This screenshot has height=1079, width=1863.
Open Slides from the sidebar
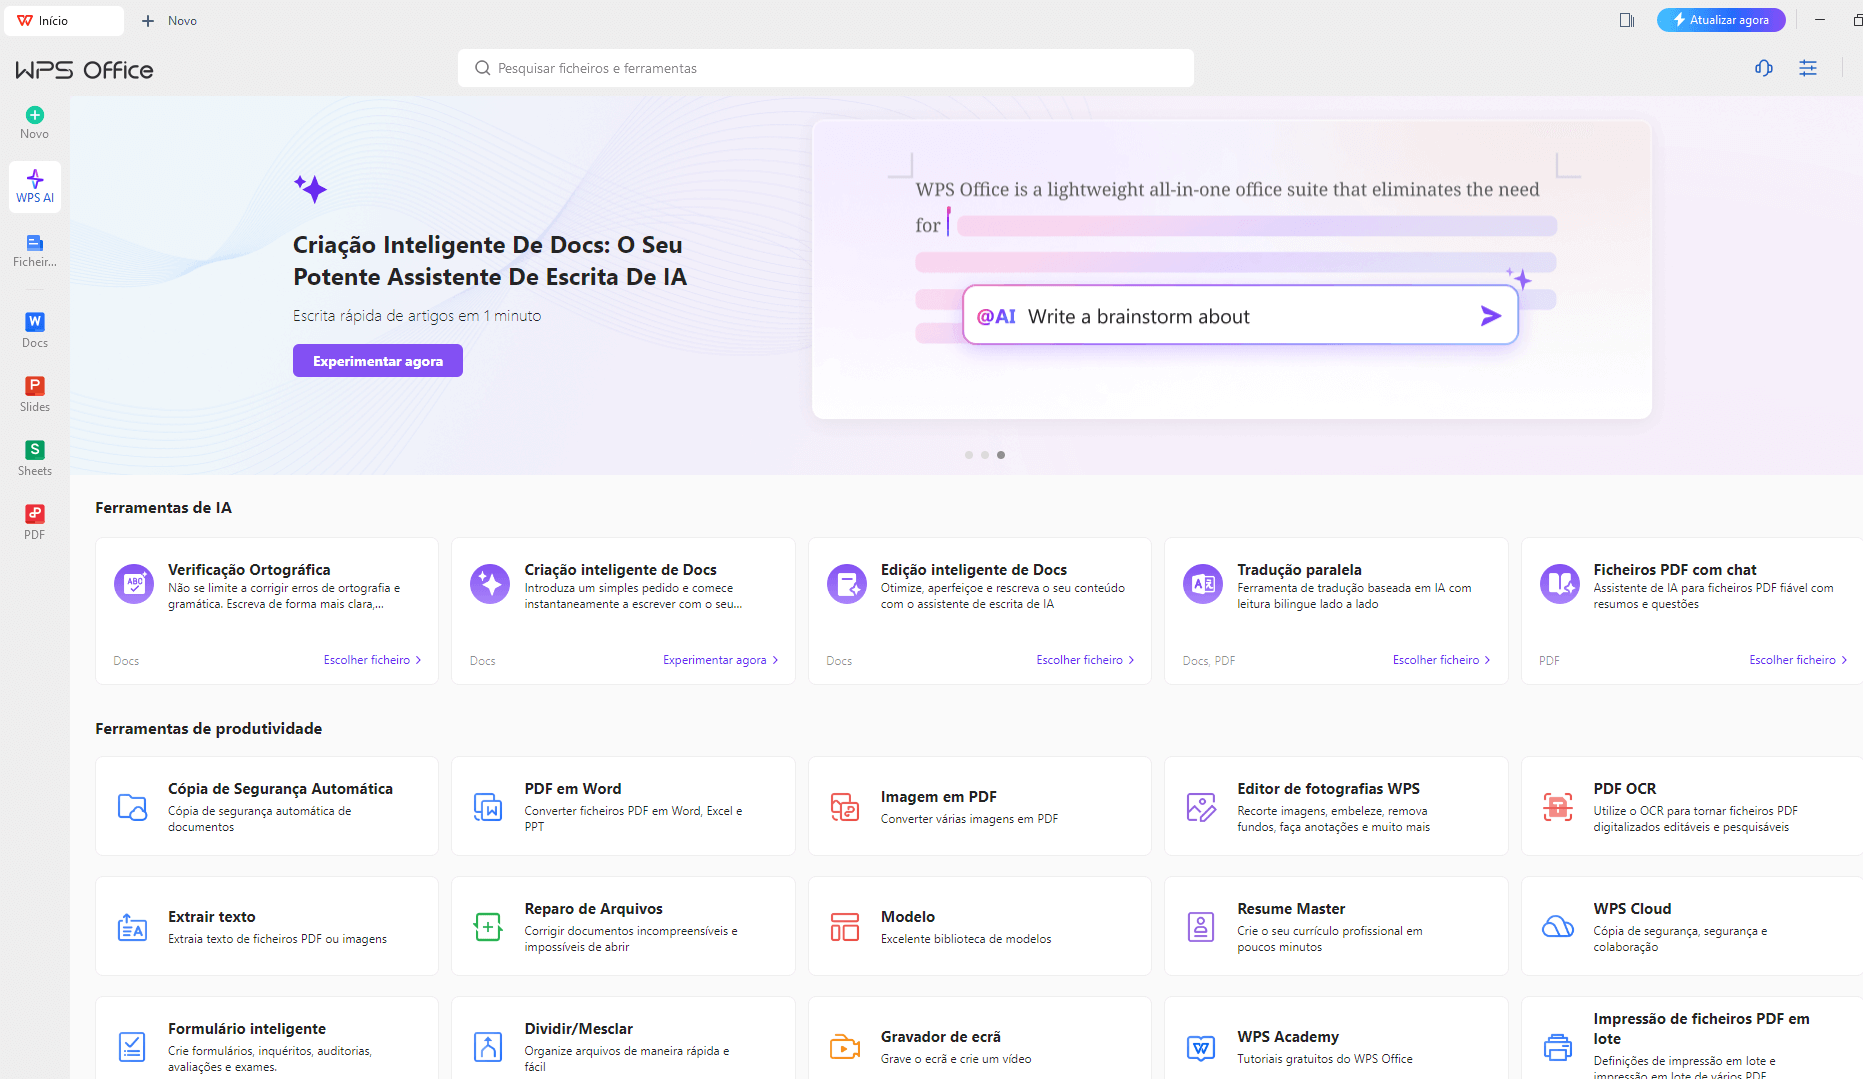35,394
